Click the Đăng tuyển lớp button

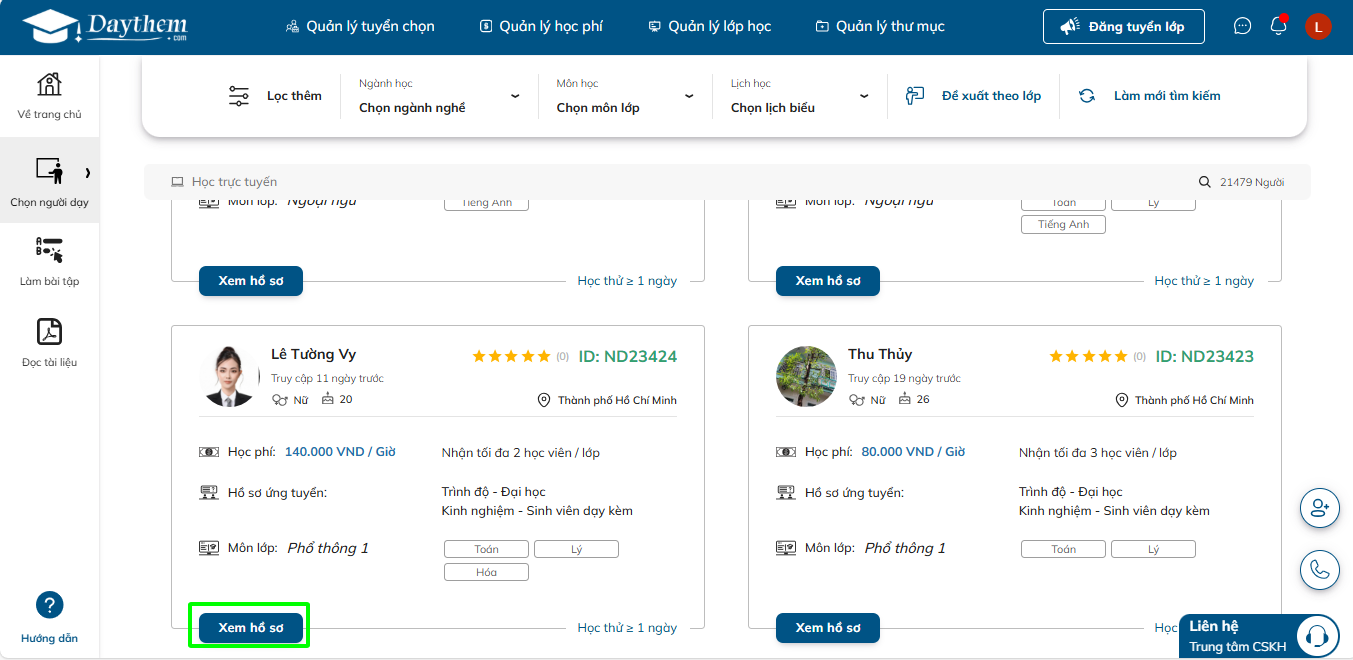1123,27
